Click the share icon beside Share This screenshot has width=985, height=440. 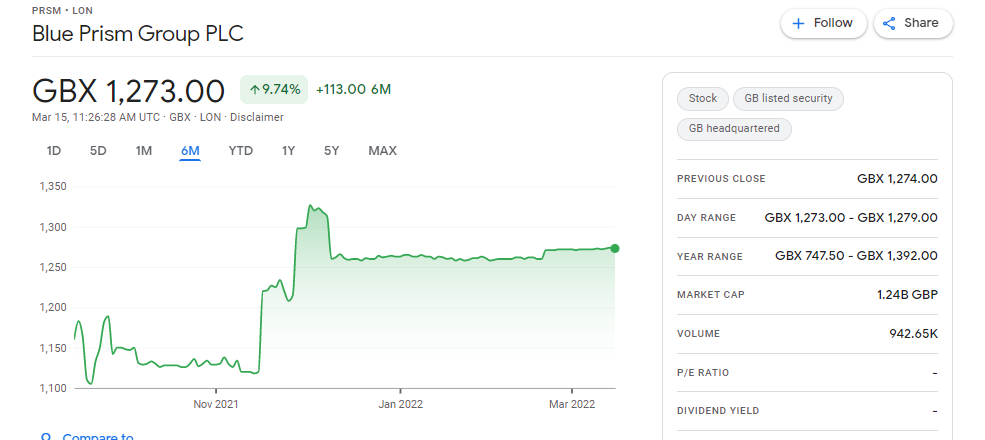tap(889, 23)
